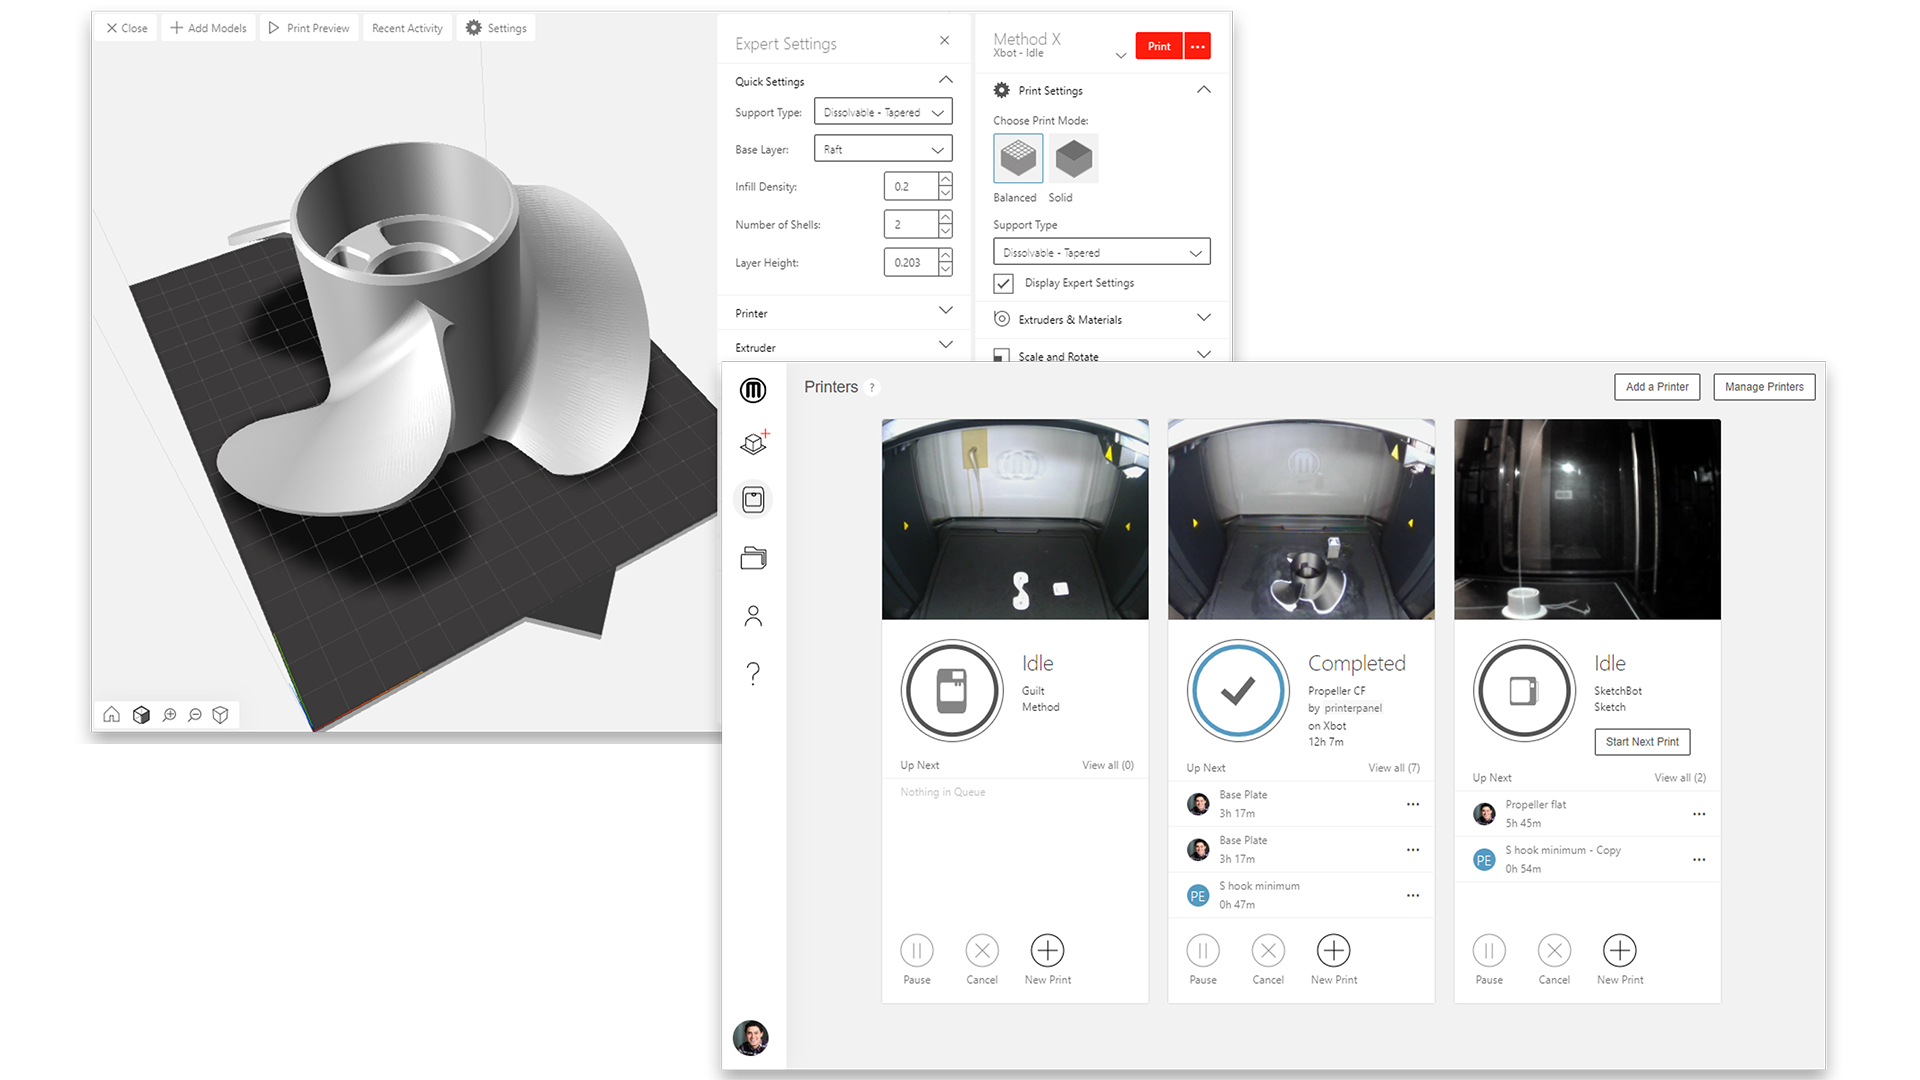Collapse the Quick Settings section
Screen dimensions: 1920x1080
pyautogui.click(x=945, y=79)
